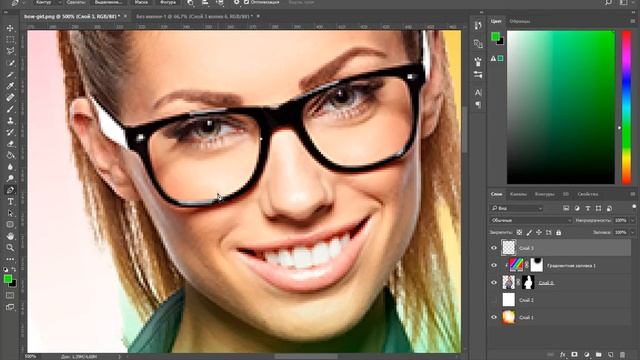Add layer style with fx icon

tap(562, 355)
